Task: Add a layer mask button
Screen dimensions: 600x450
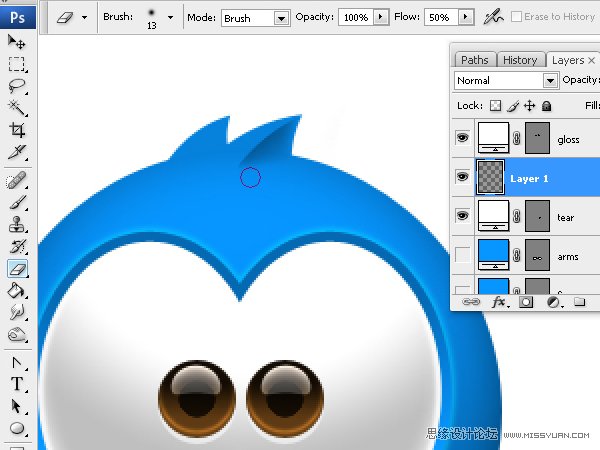Action: (526, 302)
